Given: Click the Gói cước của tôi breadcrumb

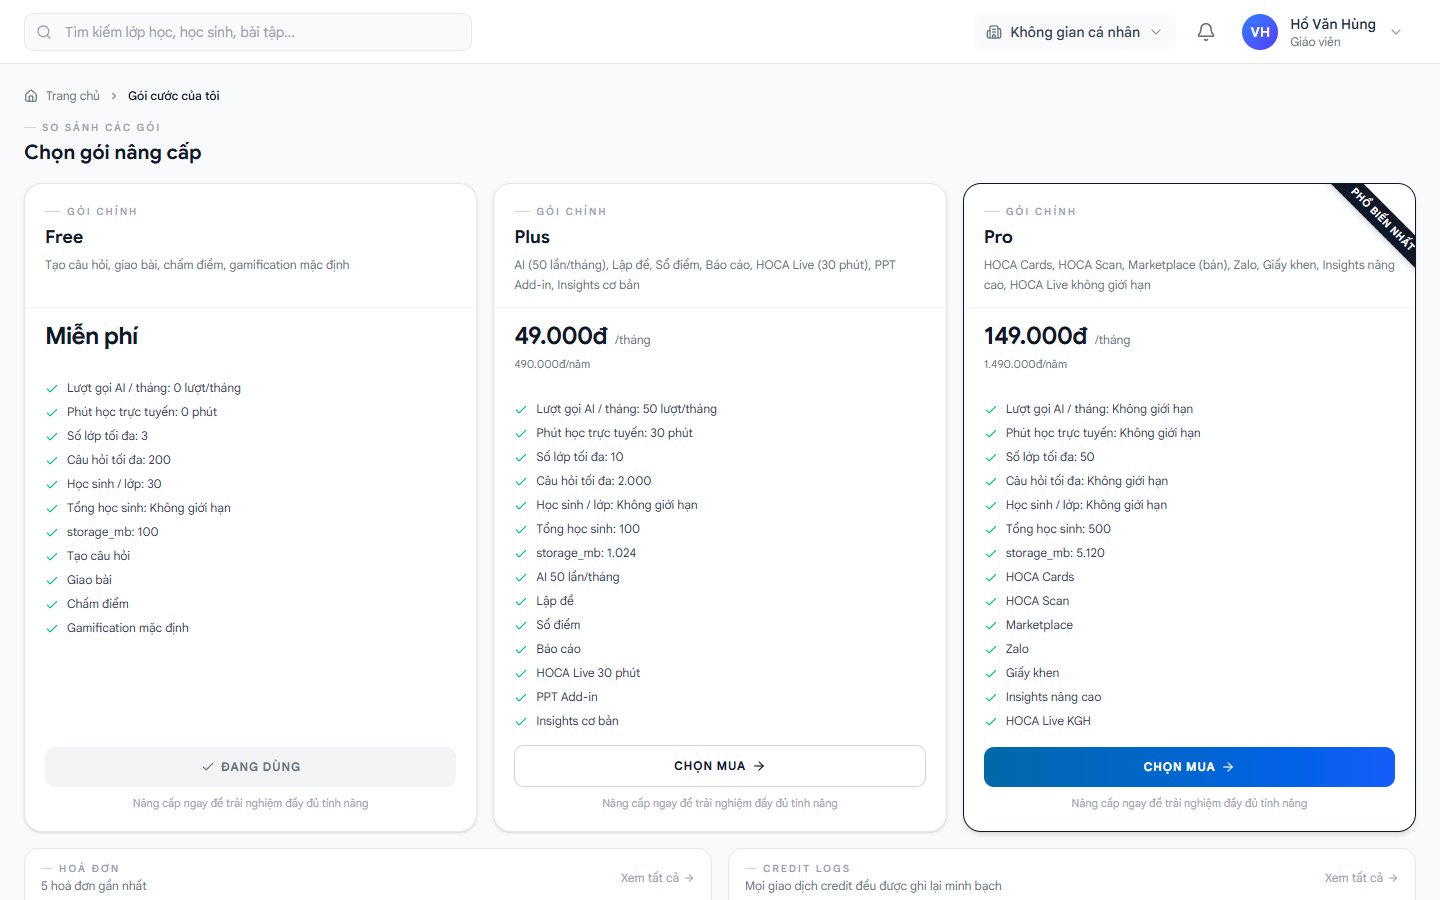Looking at the screenshot, I should pyautogui.click(x=174, y=96).
